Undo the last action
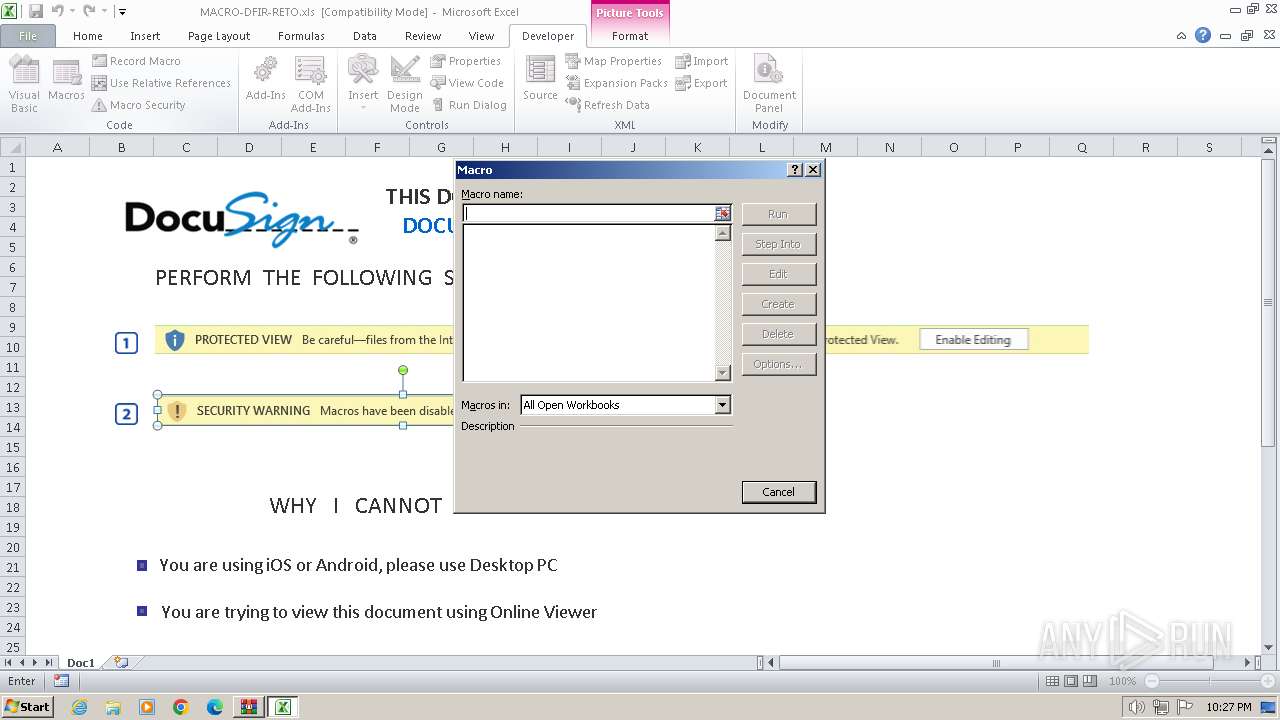Screen dimensions: 1280x720 pos(57,12)
